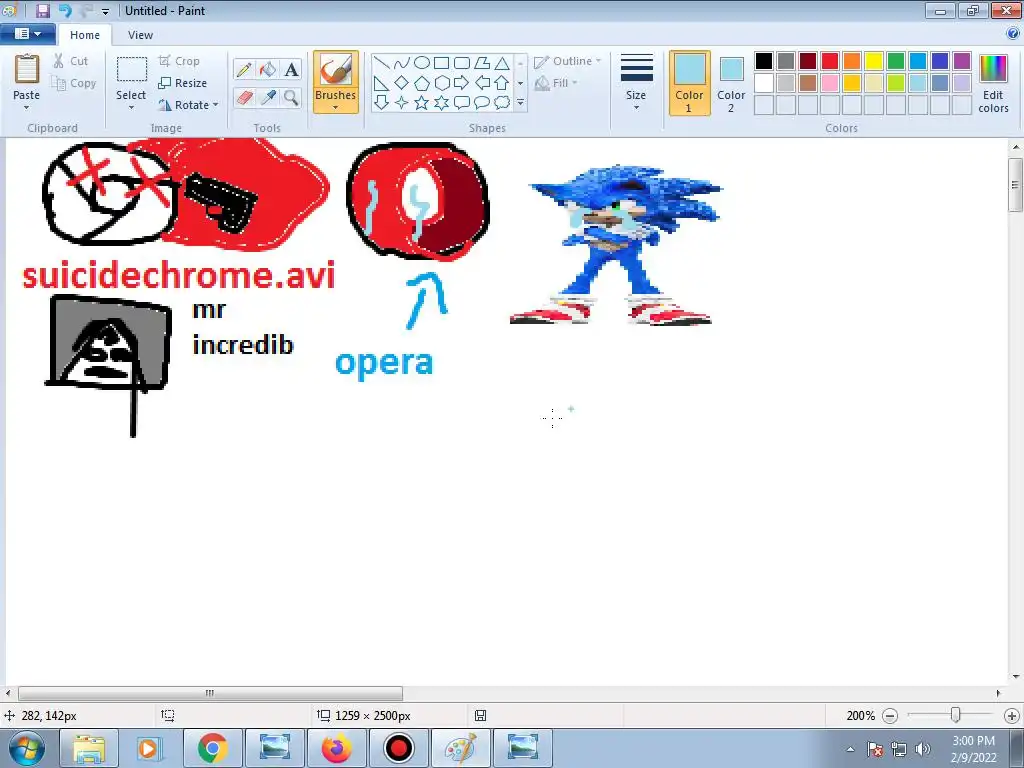Choose the Six-point star shape

(x=441, y=103)
